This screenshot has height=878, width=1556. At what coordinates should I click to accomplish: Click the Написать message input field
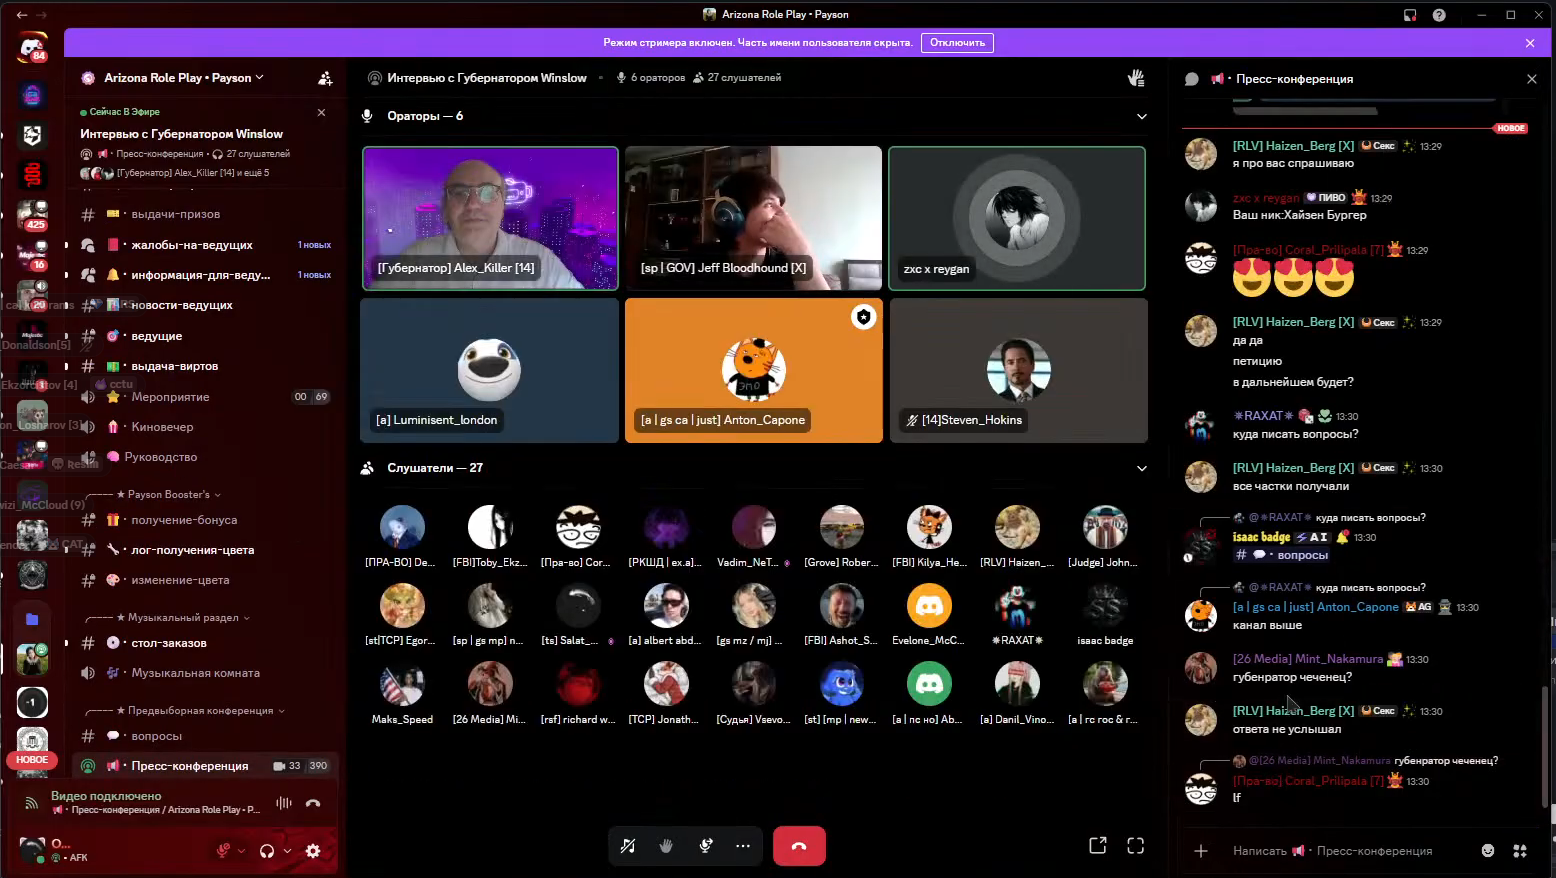tap(1340, 851)
